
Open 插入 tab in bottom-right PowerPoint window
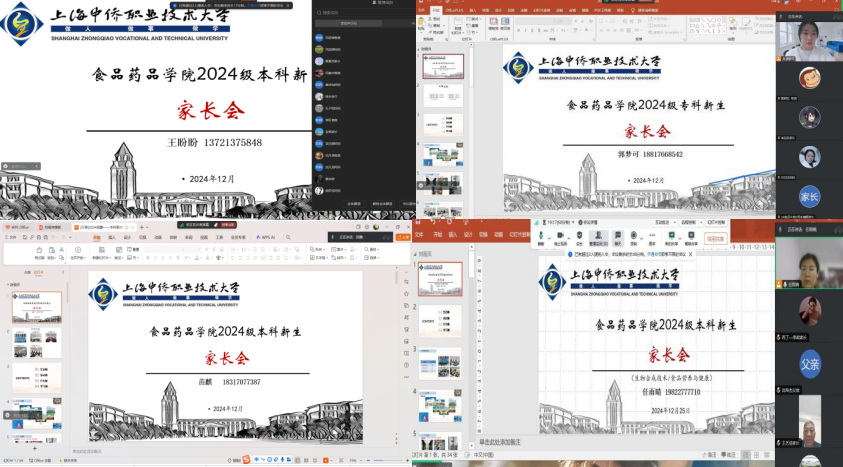(453, 234)
